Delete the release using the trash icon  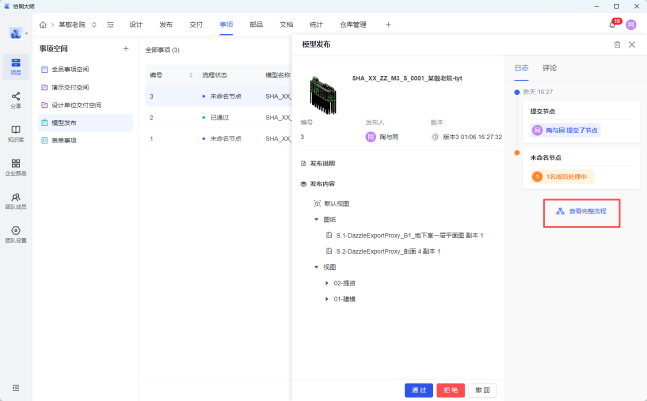617,45
